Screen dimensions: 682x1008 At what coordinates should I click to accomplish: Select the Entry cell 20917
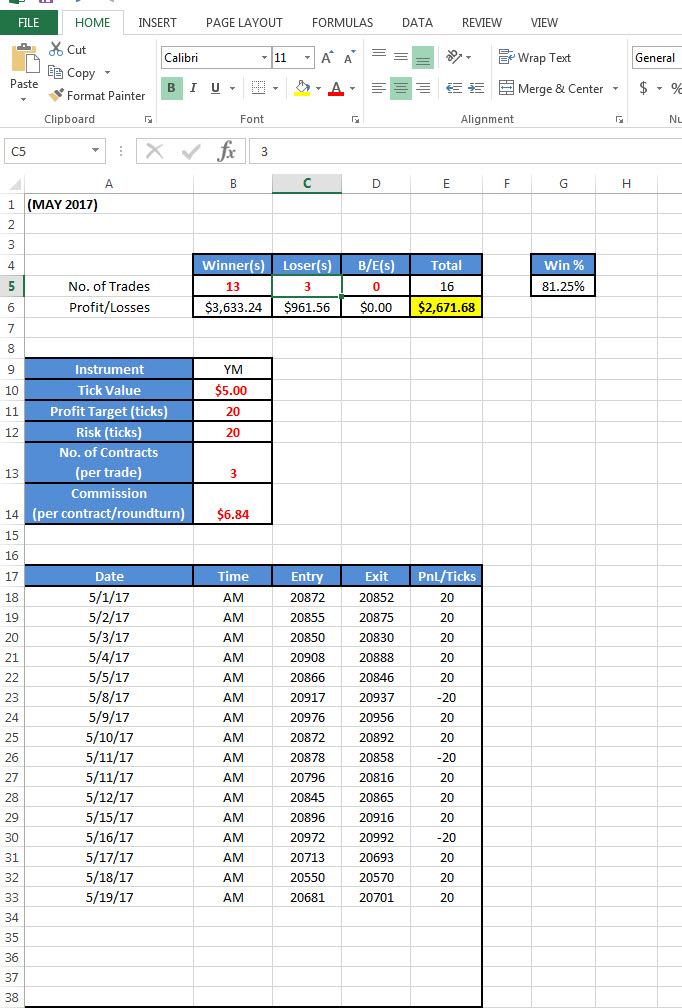[307, 697]
